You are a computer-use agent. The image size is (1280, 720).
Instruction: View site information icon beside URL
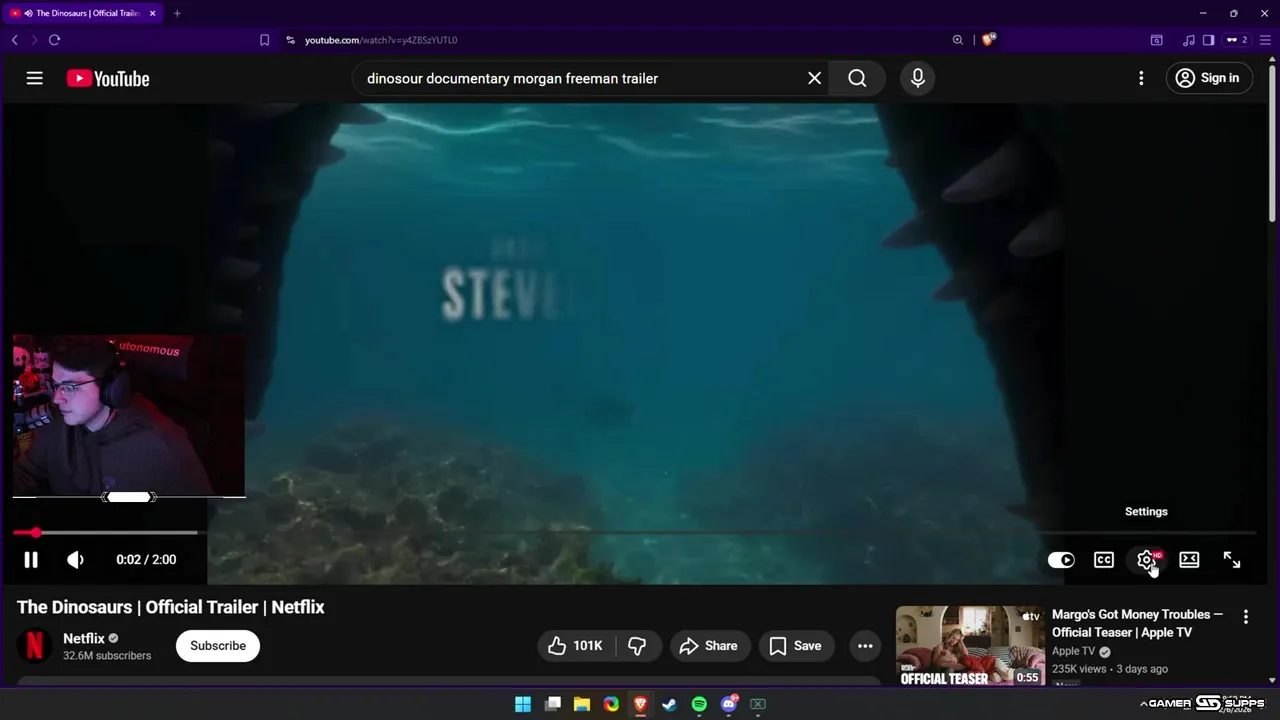(290, 40)
